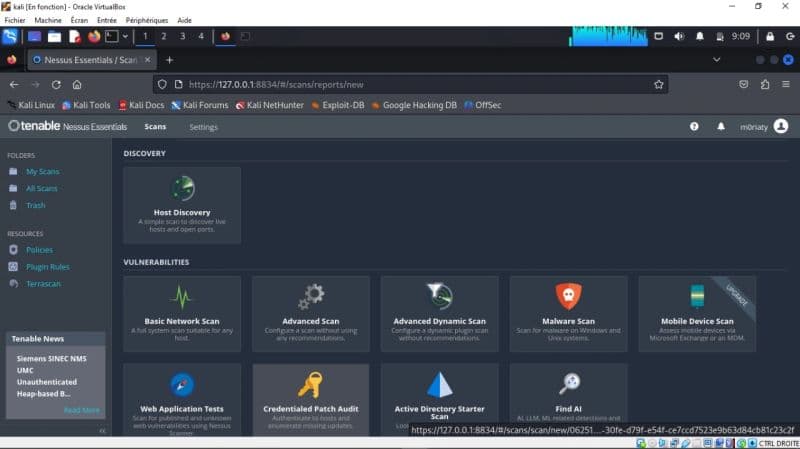
Task: Open the Kali Tools bookmark
Action: coord(86,105)
